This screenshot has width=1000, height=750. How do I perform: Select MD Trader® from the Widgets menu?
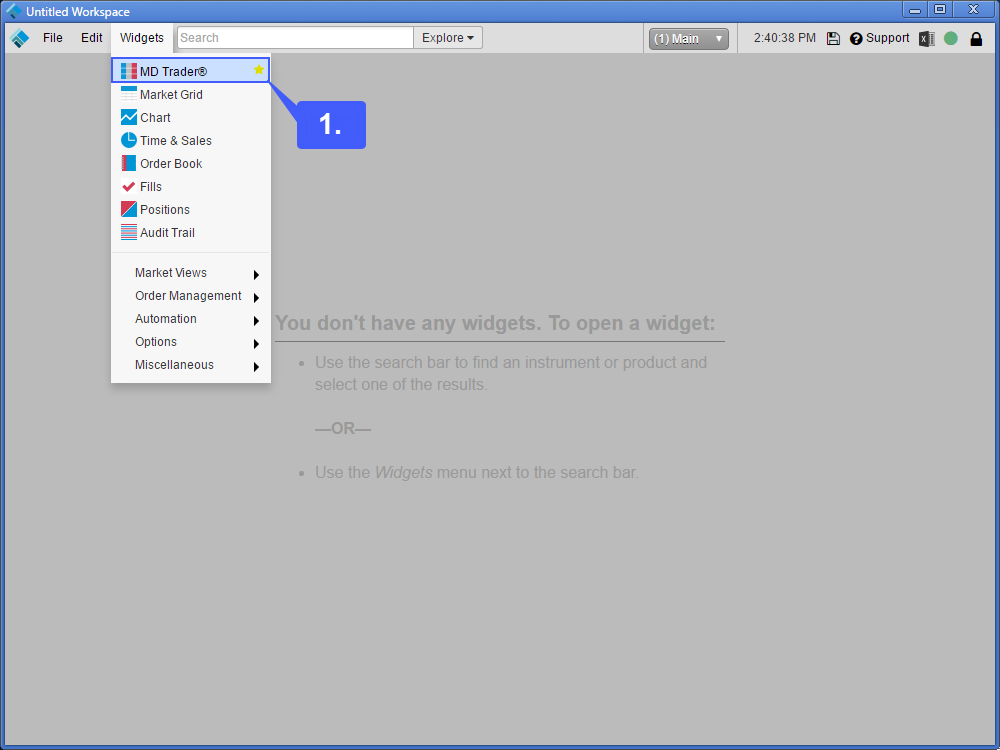click(x=191, y=70)
